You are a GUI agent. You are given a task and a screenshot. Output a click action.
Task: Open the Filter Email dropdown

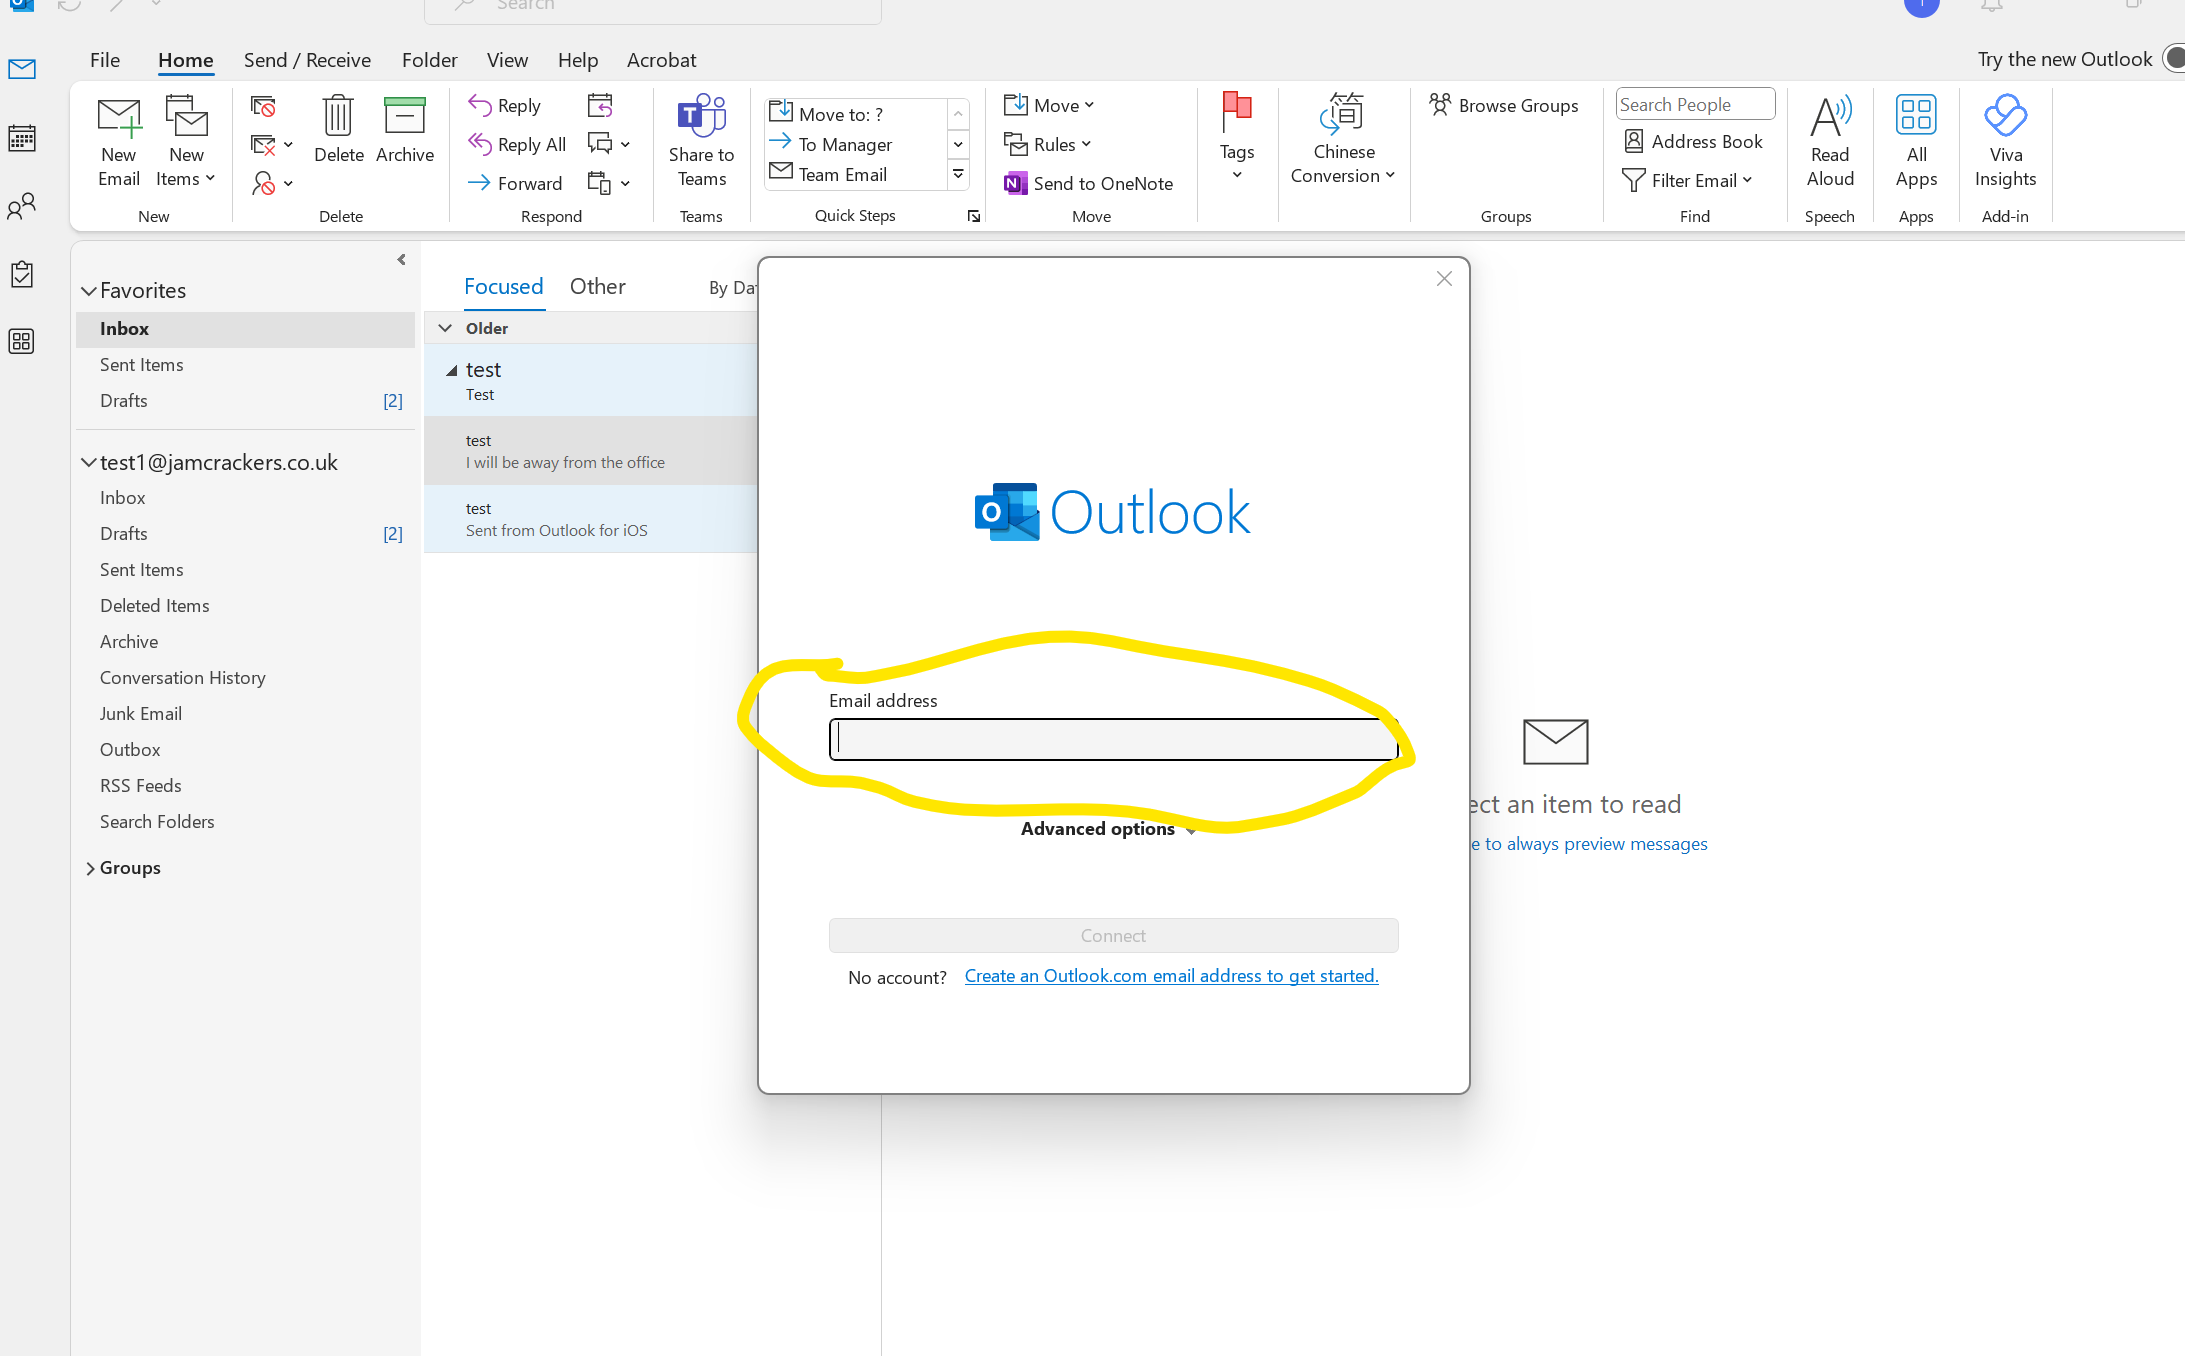[1689, 180]
